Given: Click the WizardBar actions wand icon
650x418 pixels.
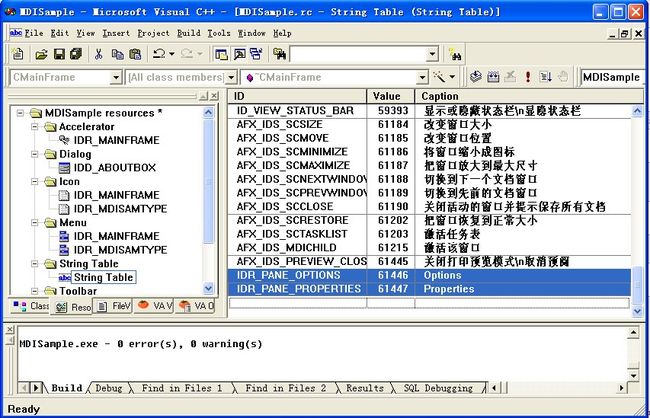Looking at the screenshot, I should point(439,77).
